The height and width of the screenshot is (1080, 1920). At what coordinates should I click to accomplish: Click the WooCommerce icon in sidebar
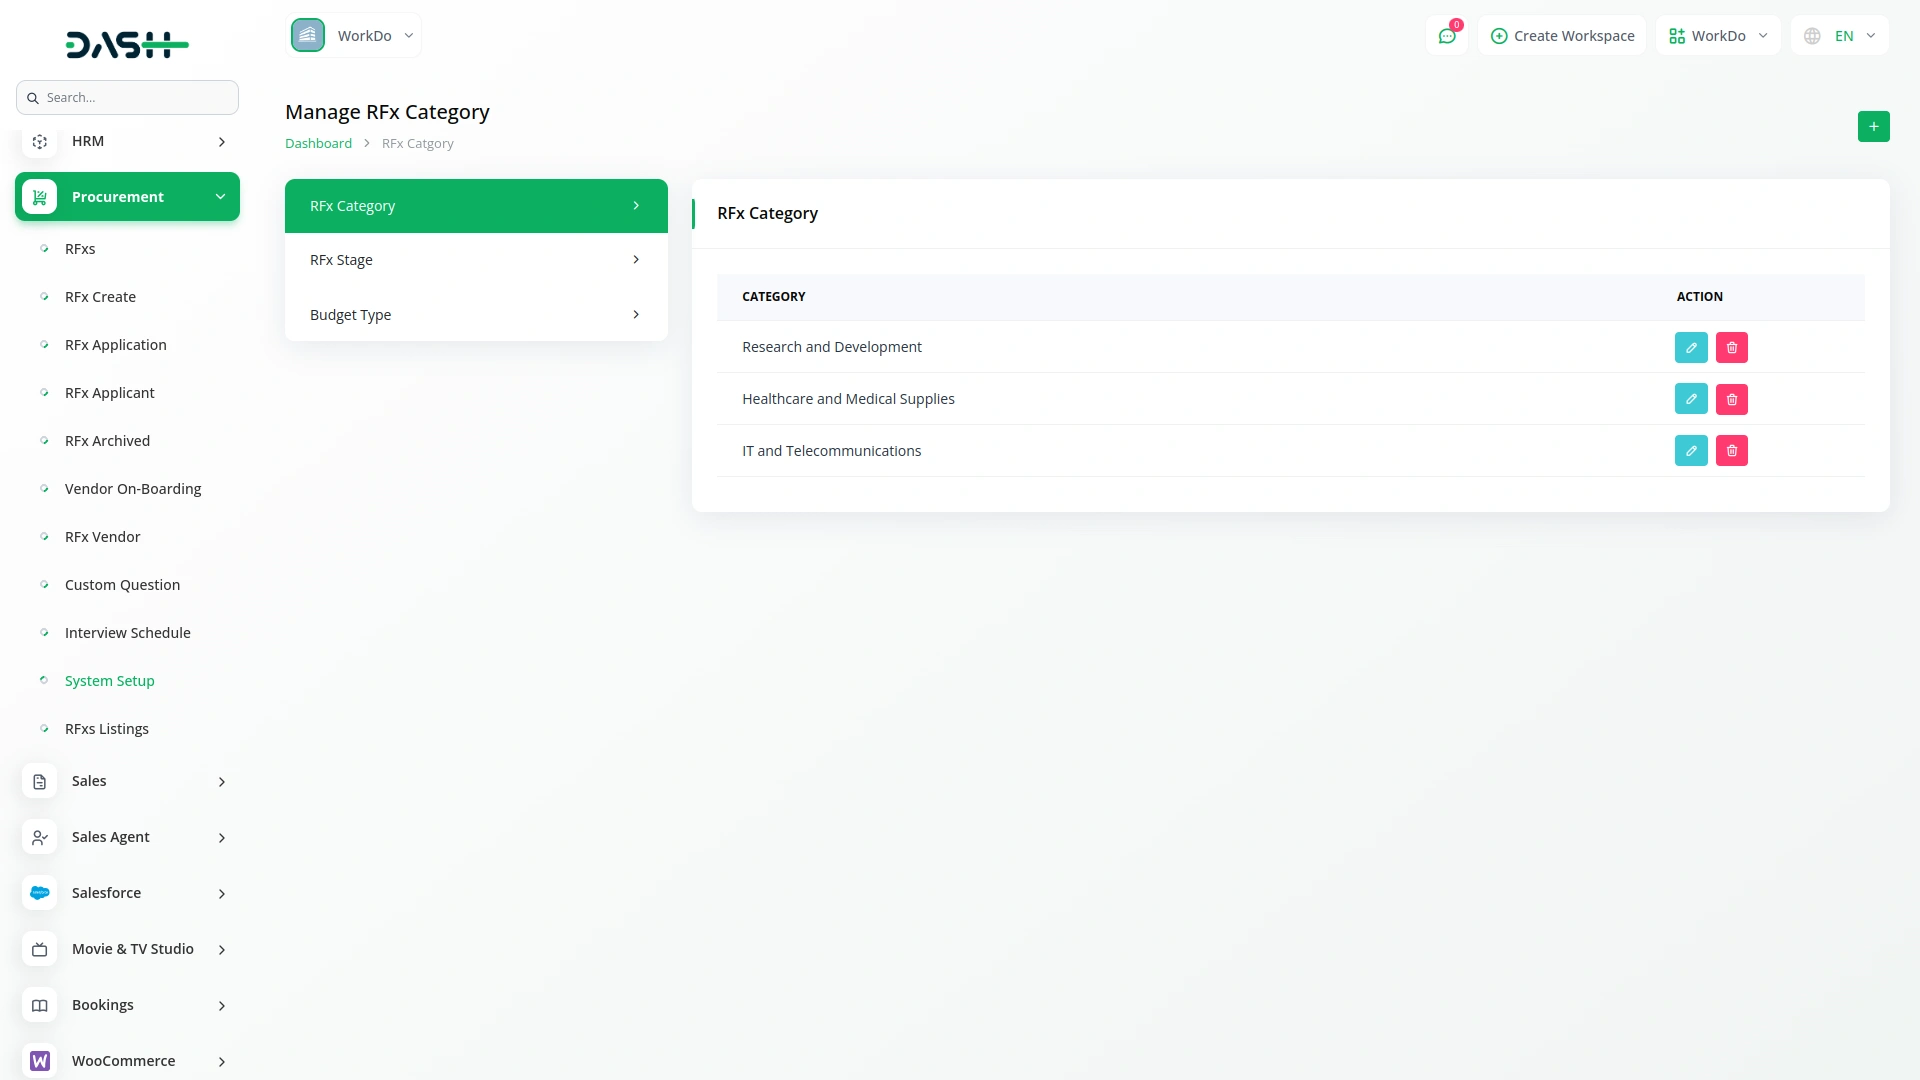[x=40, y=1061]
